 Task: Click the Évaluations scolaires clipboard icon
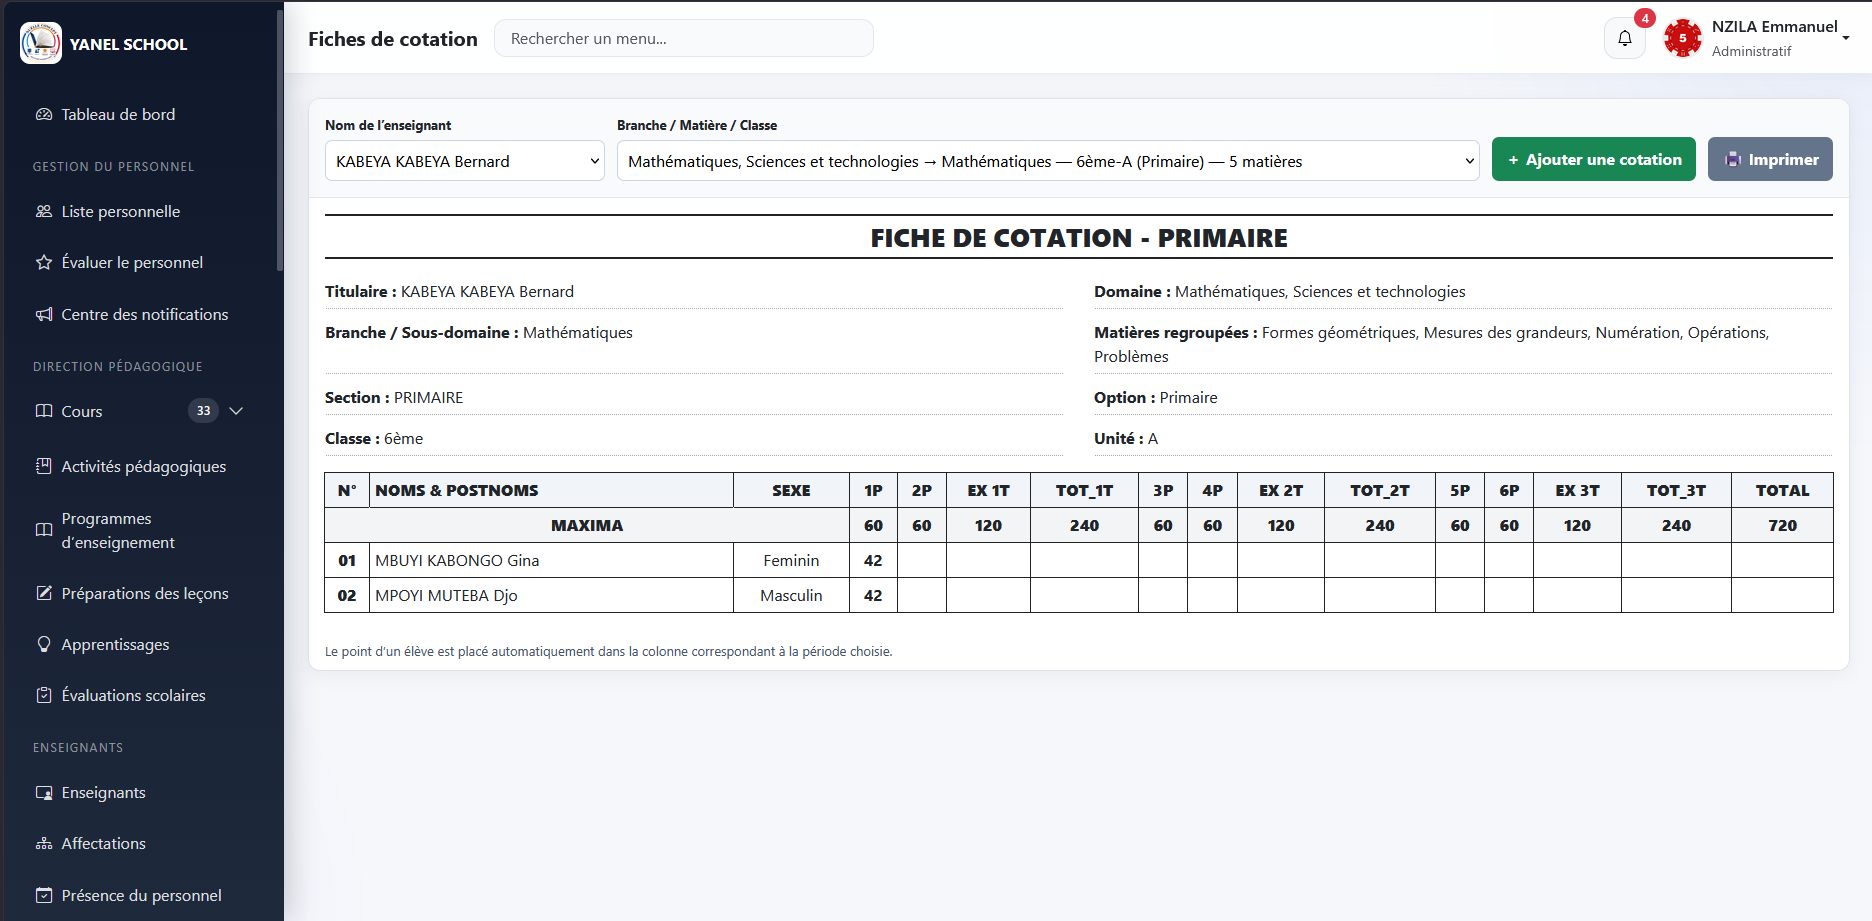point(44,695)
